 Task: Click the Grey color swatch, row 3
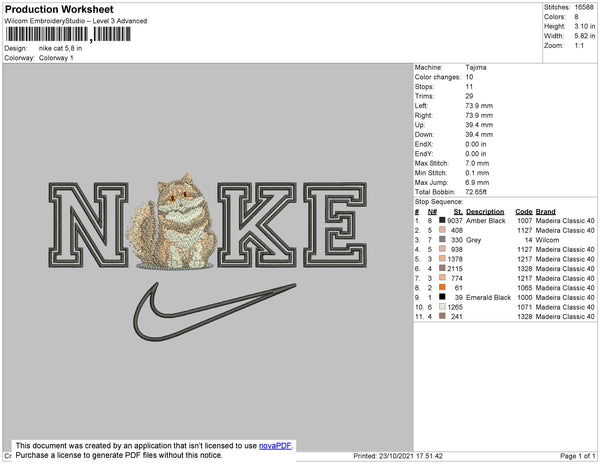tap(442, 239)
